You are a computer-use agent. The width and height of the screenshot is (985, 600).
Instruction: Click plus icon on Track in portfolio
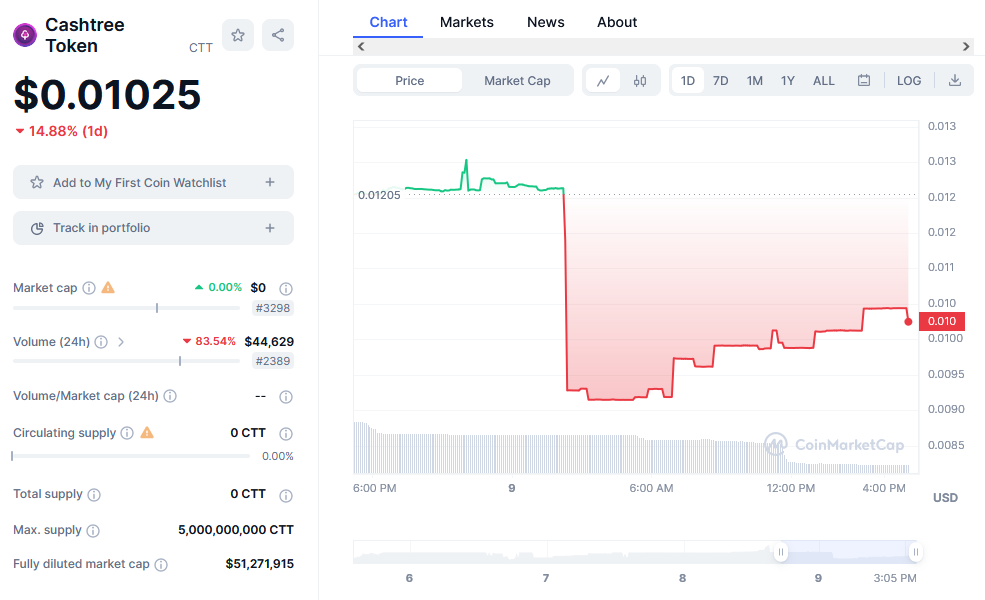click(270, 228)
